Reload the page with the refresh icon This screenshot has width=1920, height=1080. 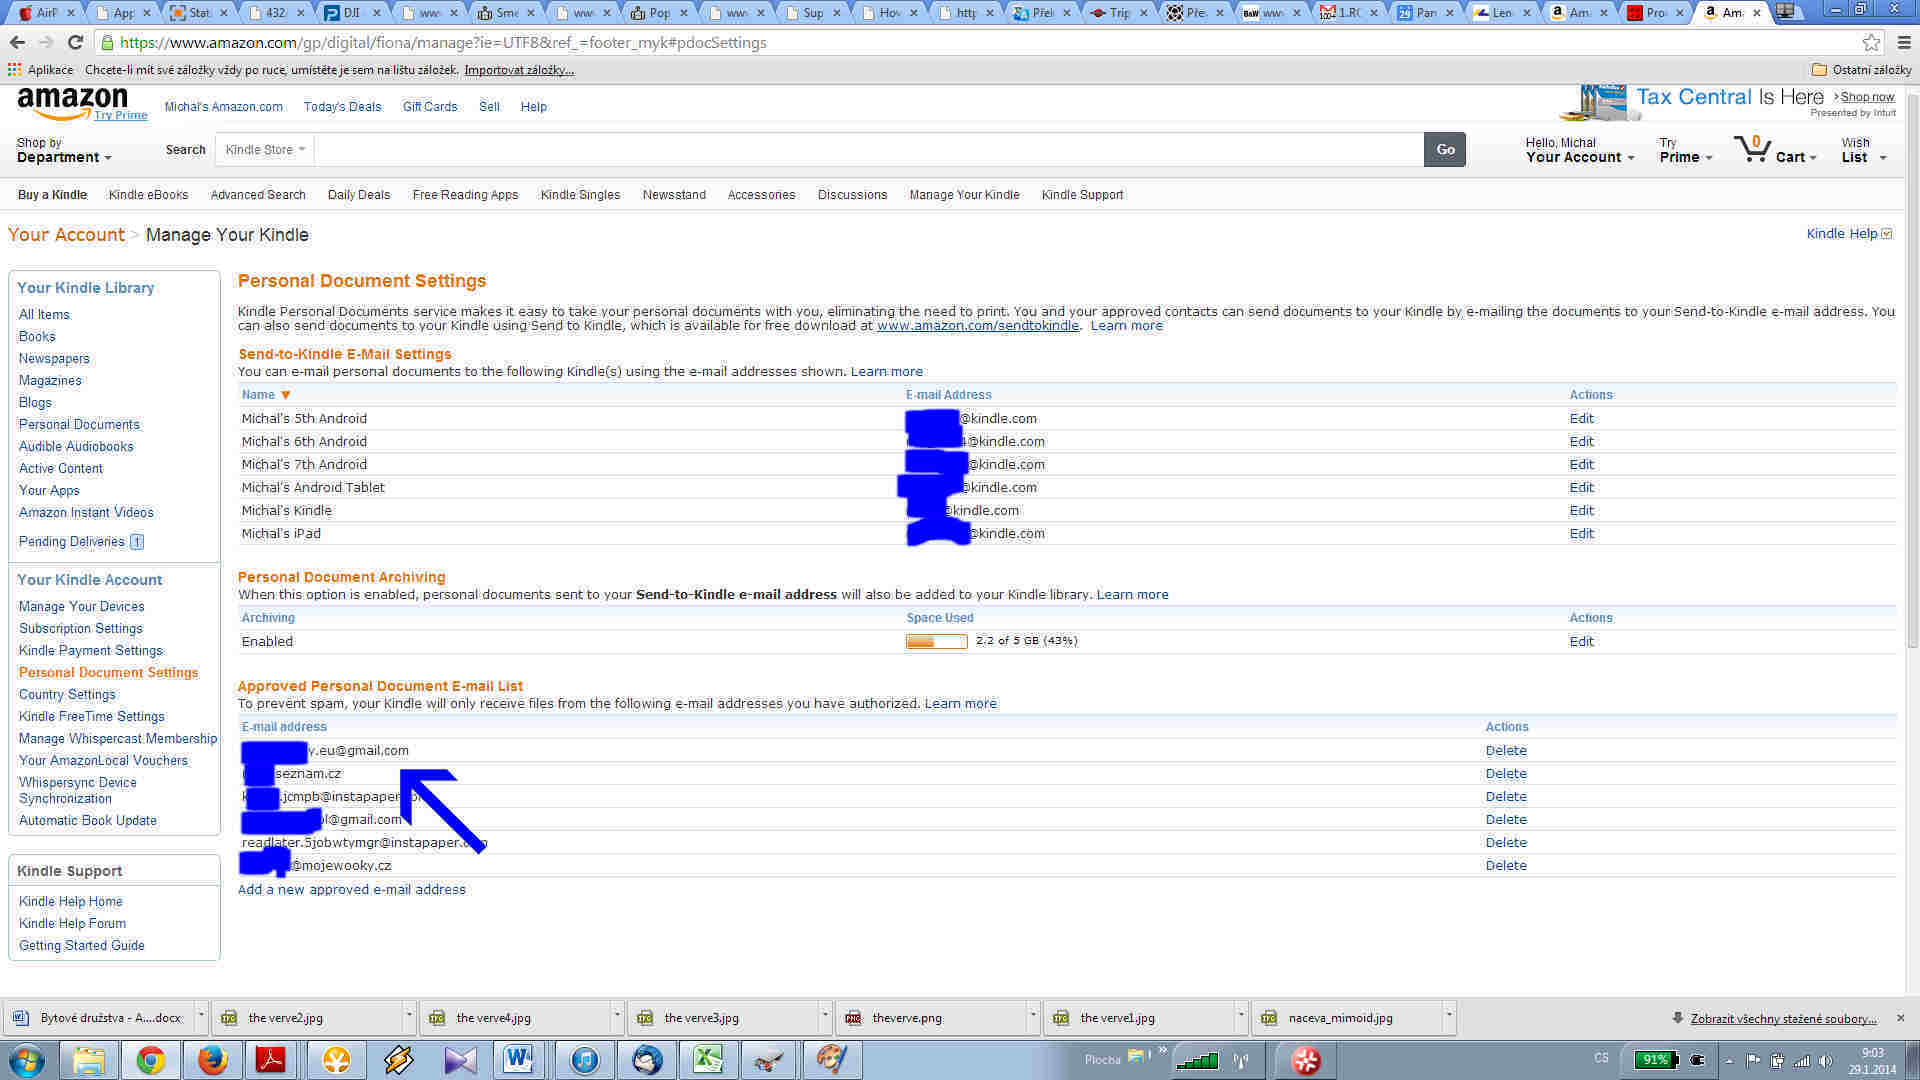(75, 43)
